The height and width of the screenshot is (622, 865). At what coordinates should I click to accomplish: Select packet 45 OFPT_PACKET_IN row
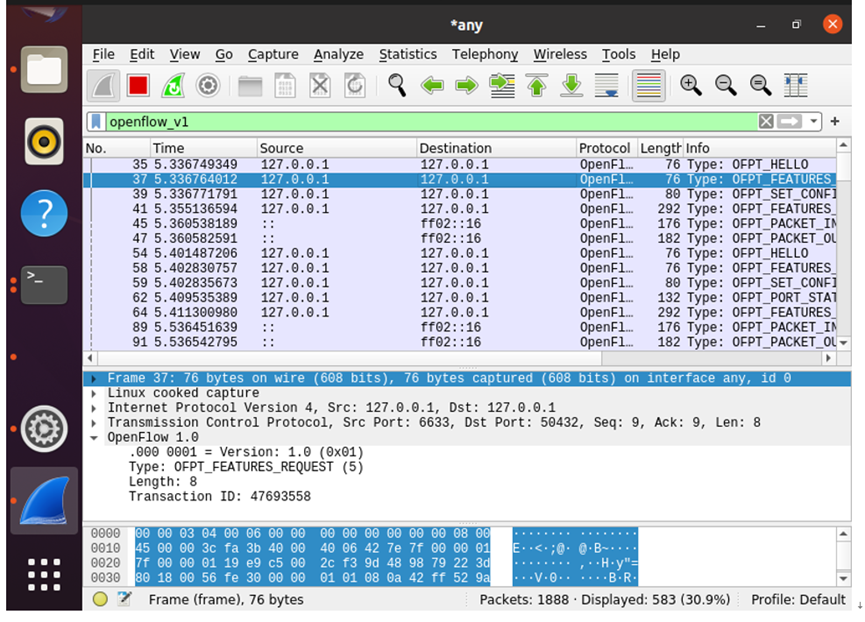[460, 224]
